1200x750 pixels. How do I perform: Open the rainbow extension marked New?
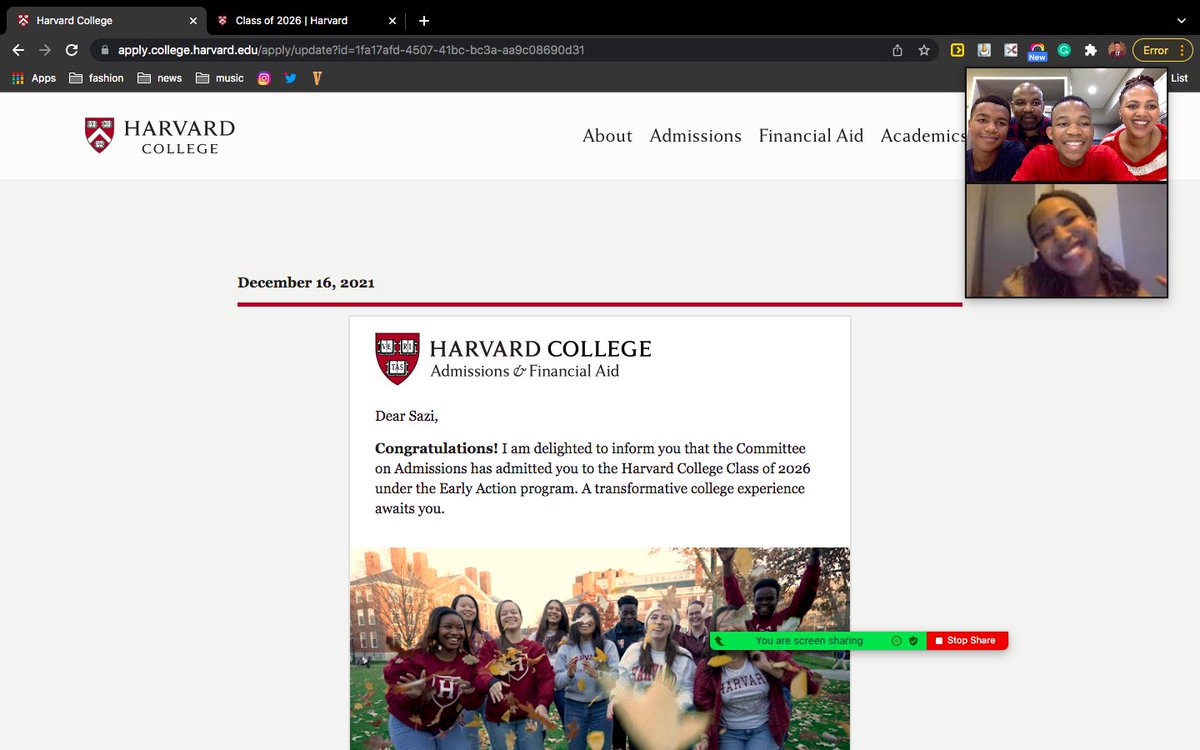[1037, 50]
